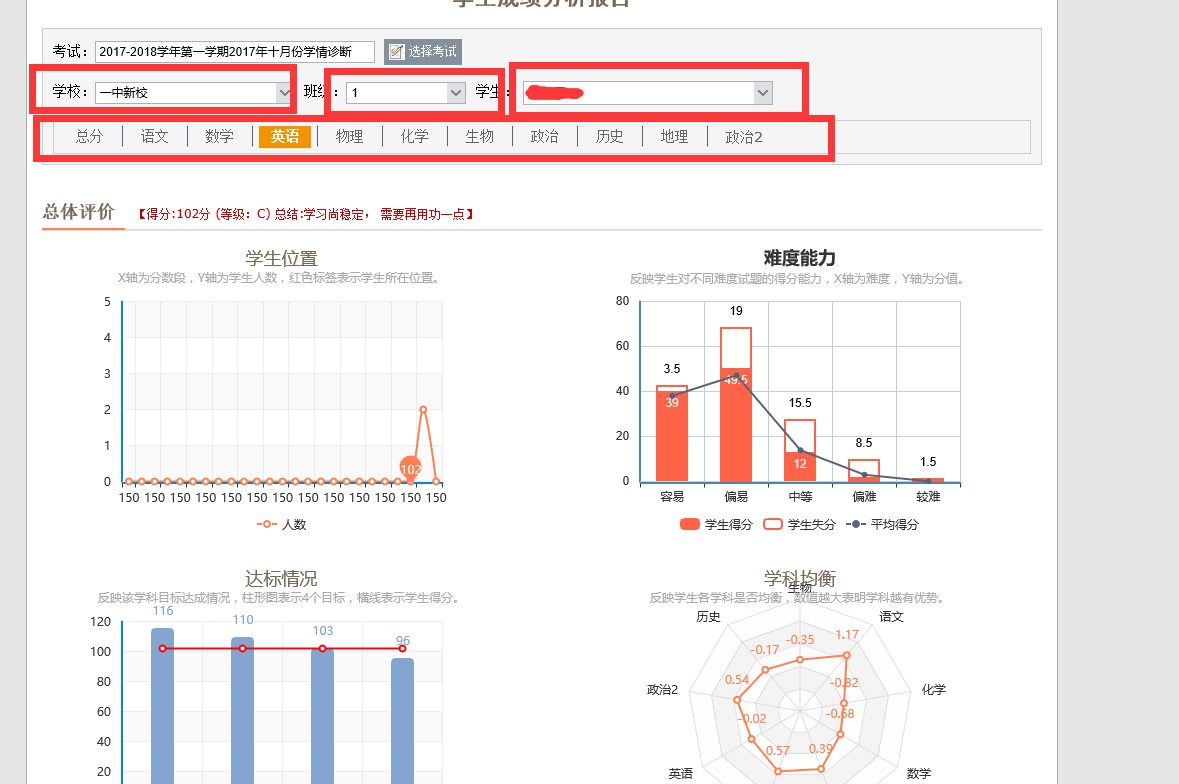Select the 语文 subject tab
This screenshot has height=784, width=1179.
[155, 137]
